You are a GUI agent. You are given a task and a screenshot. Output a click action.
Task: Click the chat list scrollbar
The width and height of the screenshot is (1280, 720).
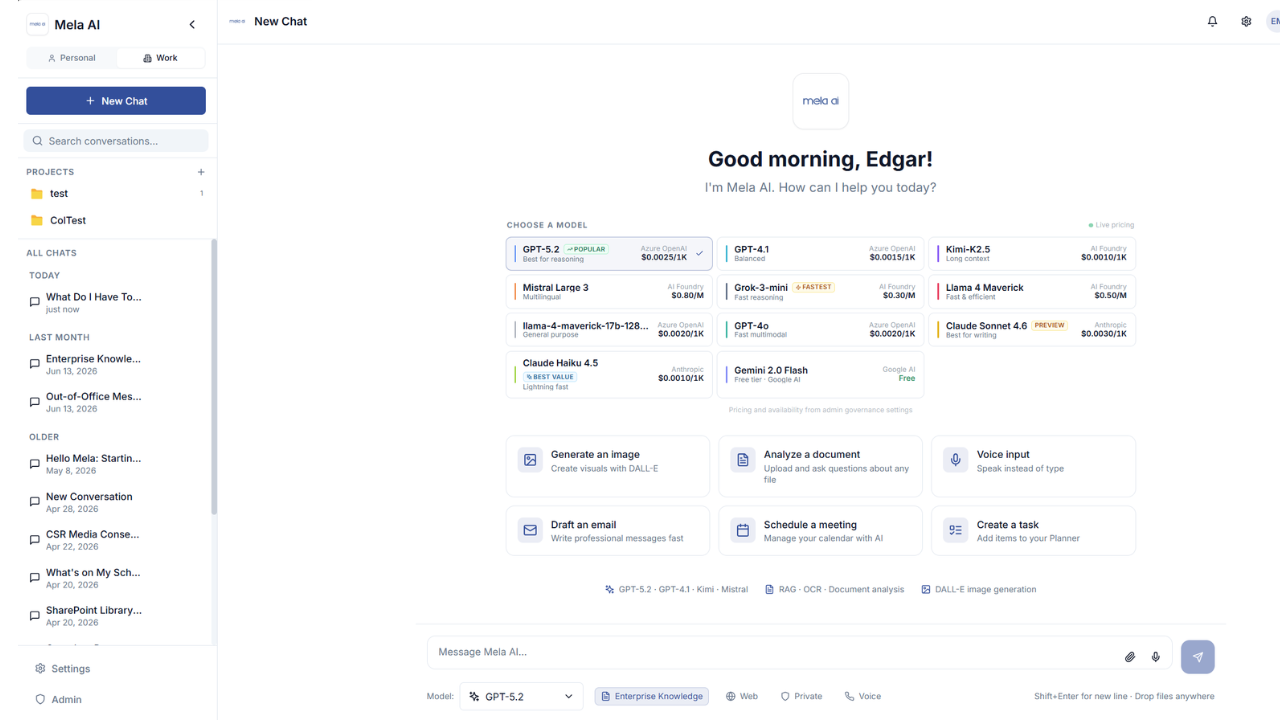(x=214, y=376)
